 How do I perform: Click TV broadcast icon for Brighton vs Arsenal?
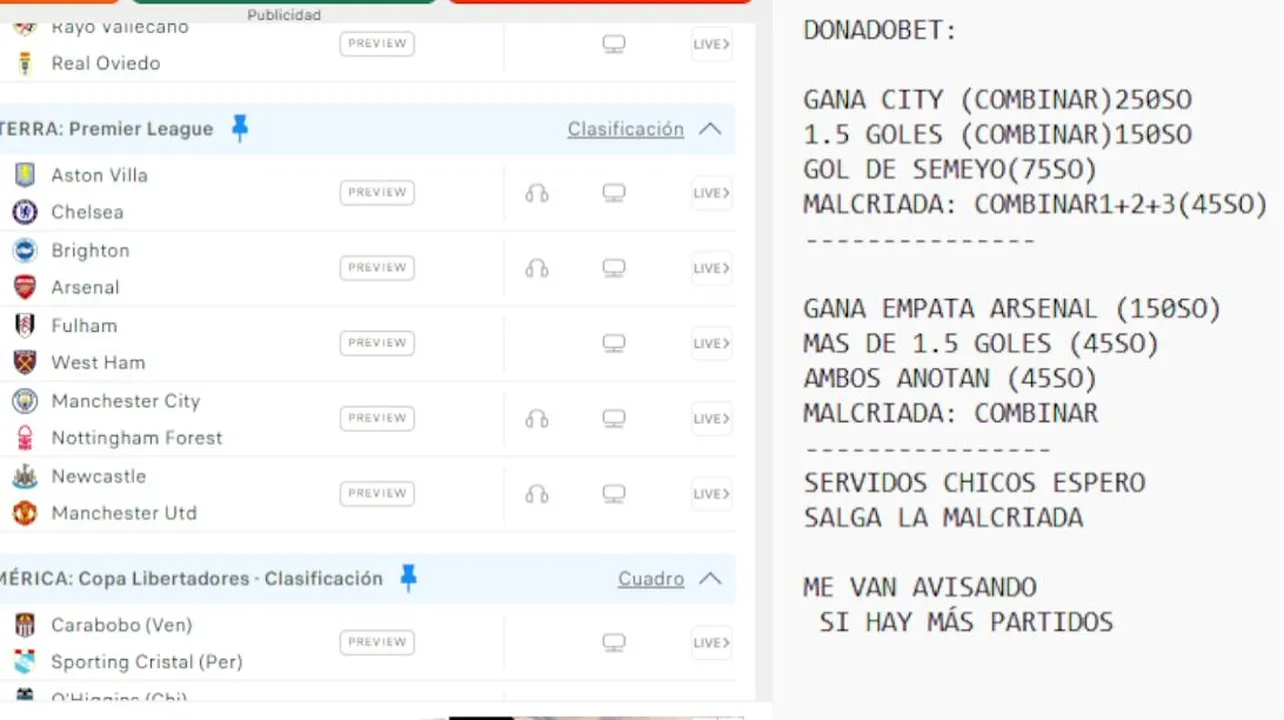(614, 268)
